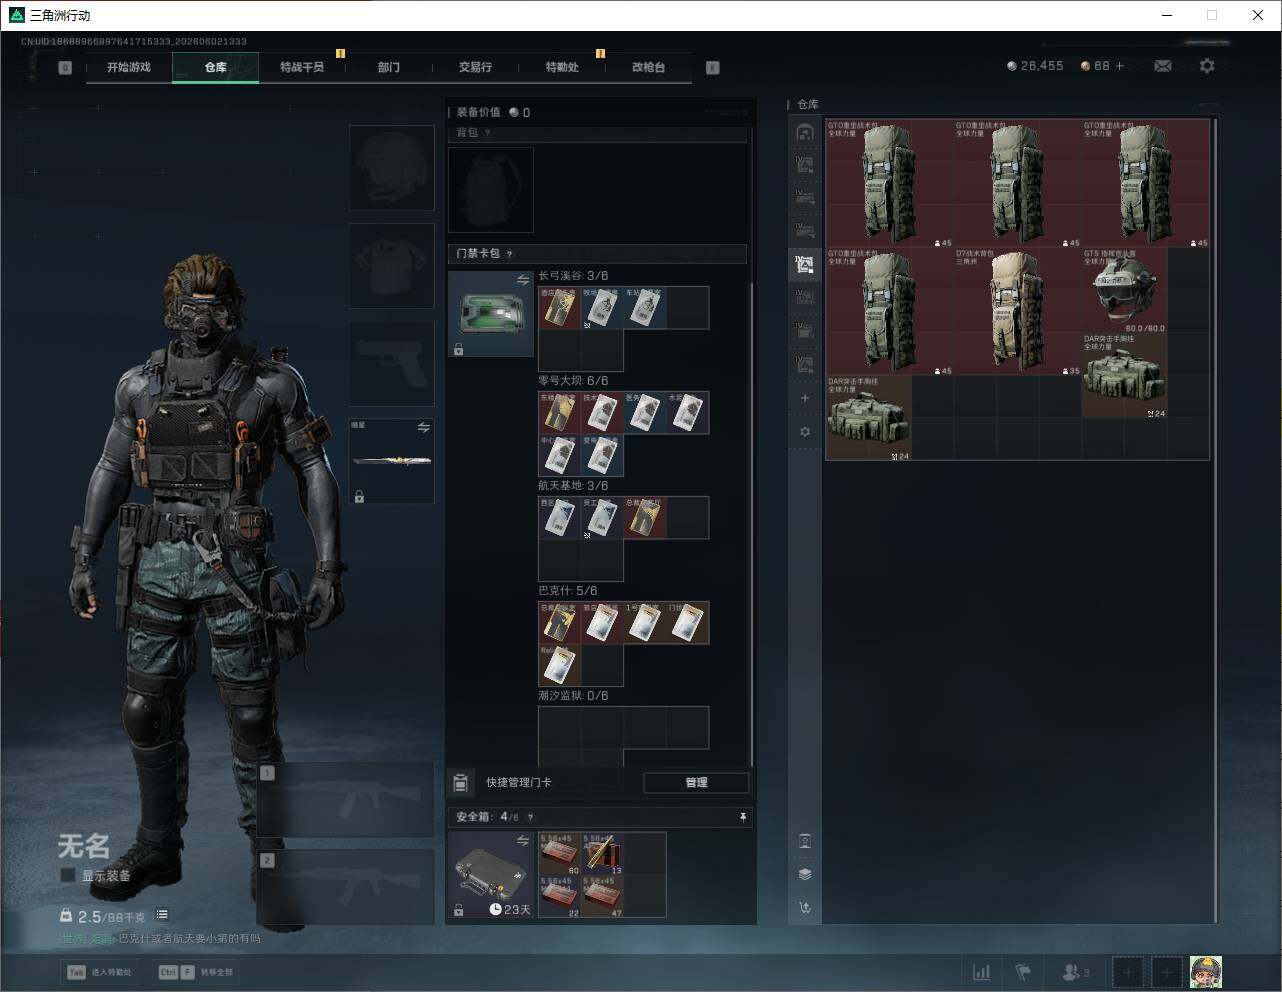Click the key card pouch scrollbar

(751, 524)
